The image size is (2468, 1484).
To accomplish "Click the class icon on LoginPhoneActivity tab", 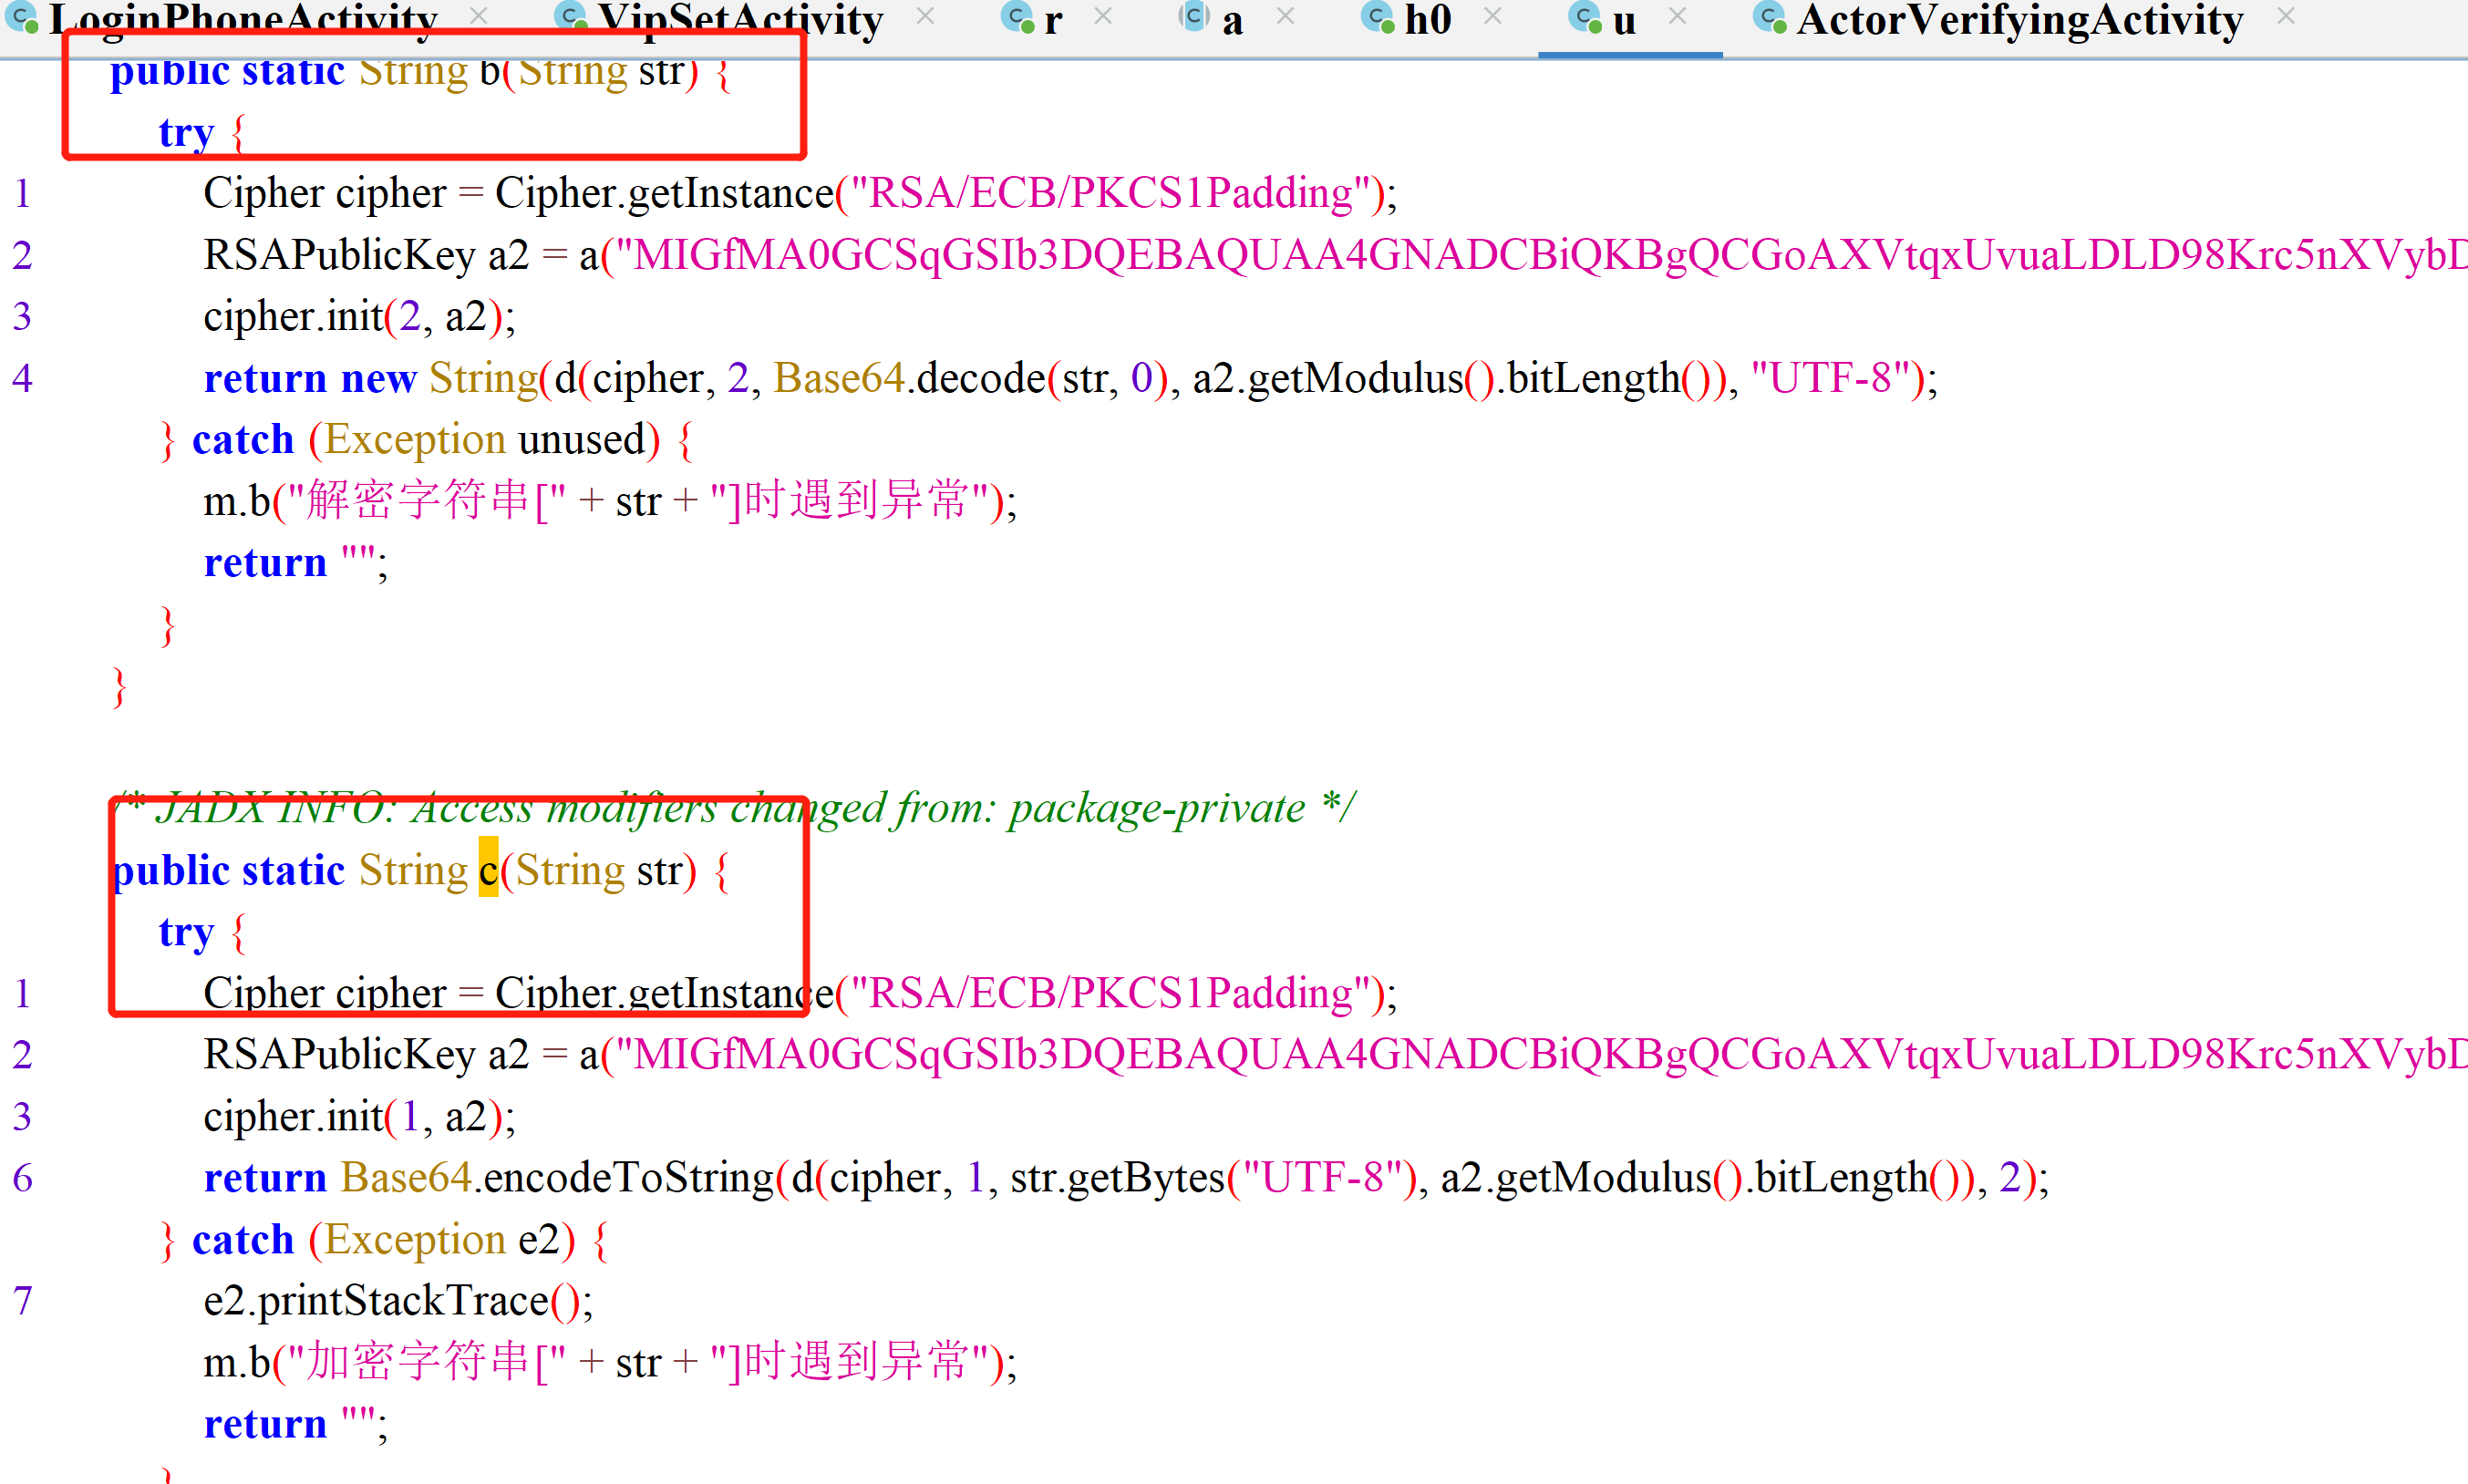I will (x=22, y=17).
